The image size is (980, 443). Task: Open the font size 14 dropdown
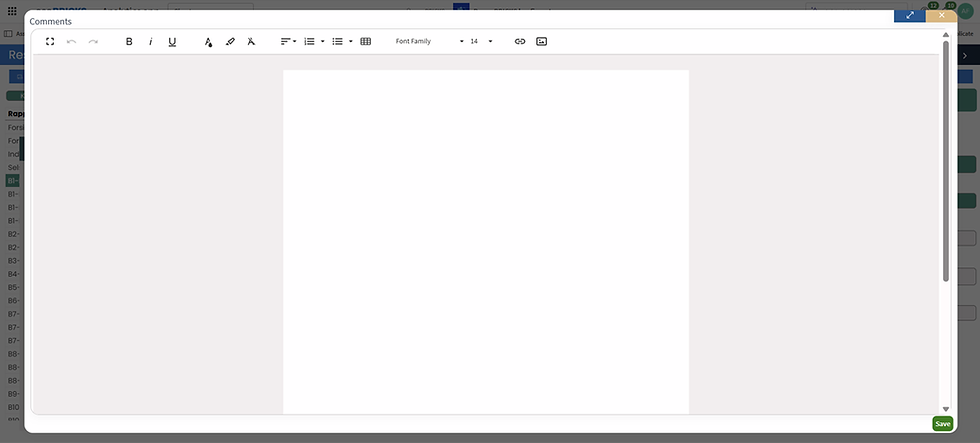481,41
